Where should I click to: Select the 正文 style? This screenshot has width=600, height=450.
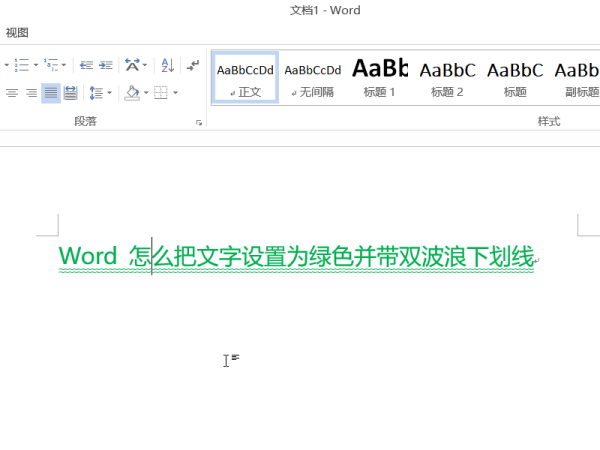tap(245, 78)
